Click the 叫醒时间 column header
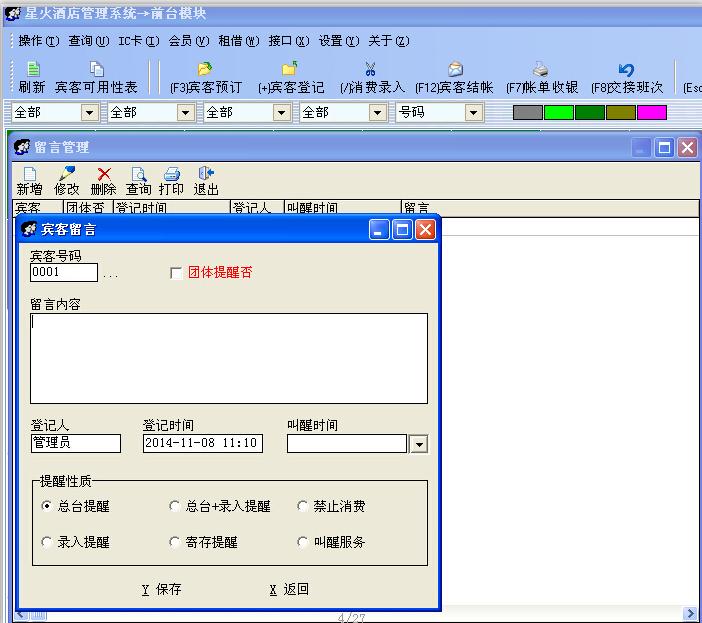The height and width of the screenshot is (623, 702). [342, 208]
